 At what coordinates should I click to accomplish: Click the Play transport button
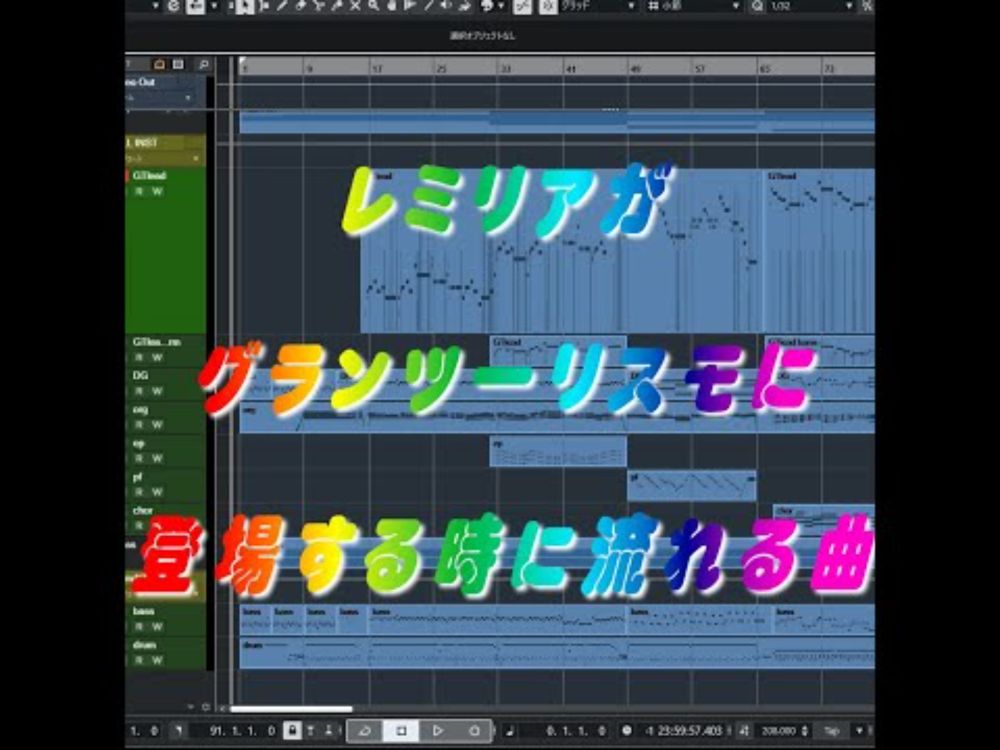pos(438,731)
